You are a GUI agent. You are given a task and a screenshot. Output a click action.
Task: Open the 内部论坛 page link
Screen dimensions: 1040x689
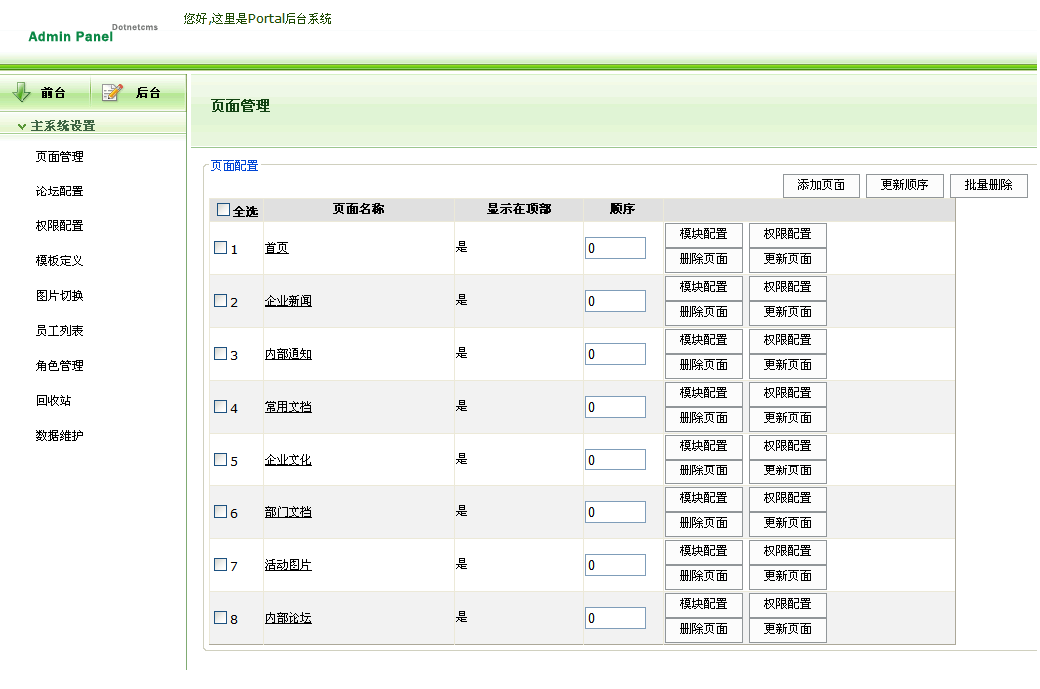(289, 618)
